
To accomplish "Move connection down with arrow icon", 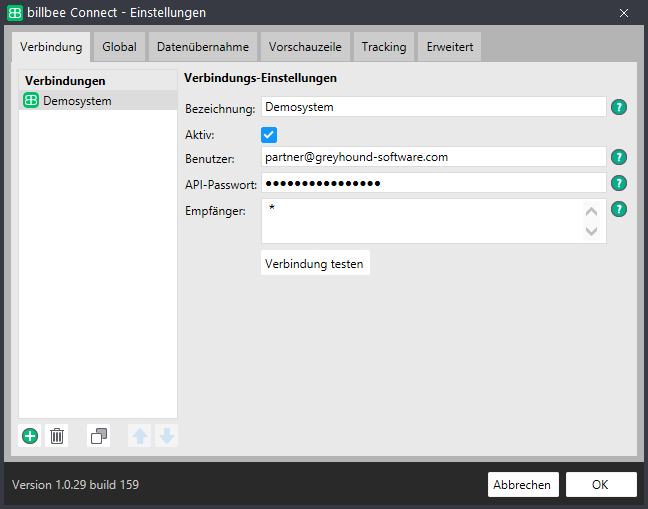I will [167, 436].
